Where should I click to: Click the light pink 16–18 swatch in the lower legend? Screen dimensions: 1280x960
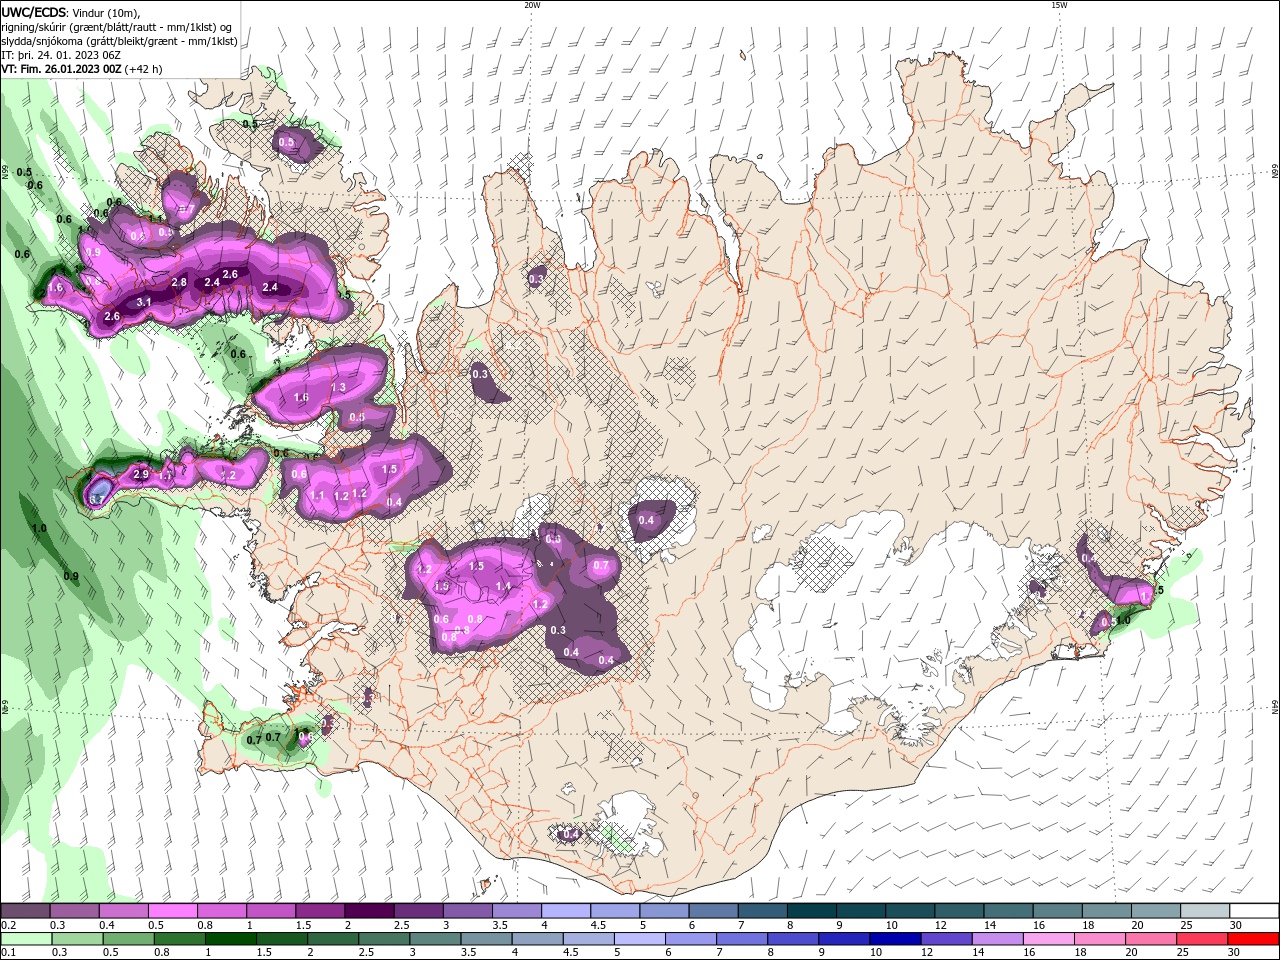(x=1049, y=939)
